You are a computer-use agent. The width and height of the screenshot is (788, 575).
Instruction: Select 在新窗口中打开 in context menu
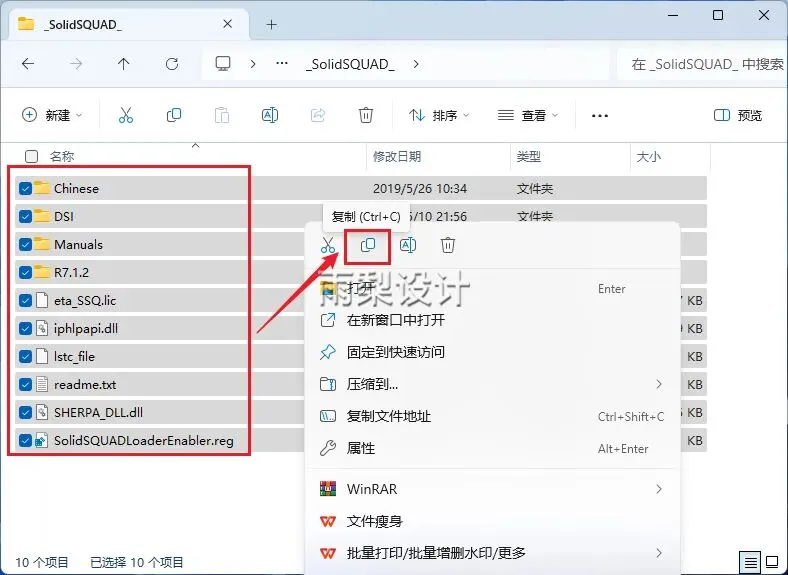[x=492, y=320]
